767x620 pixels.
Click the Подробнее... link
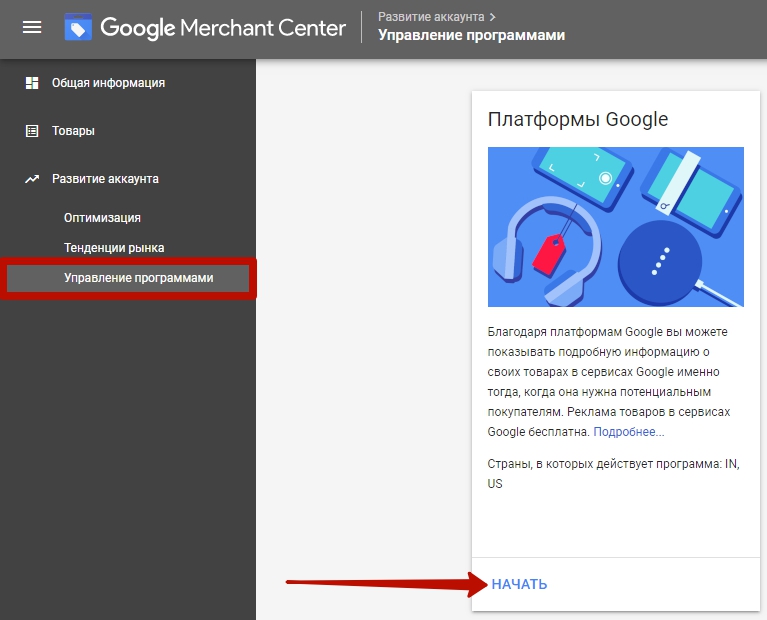[x=629, y=432]
